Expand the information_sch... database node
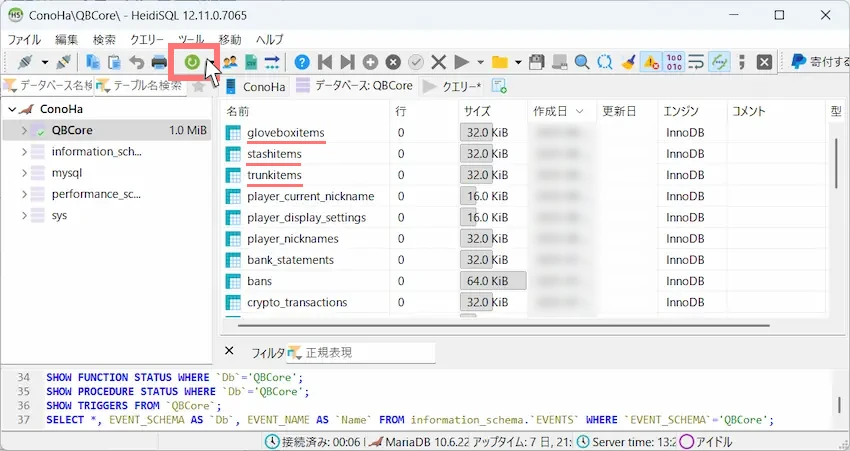The width and height of the screenshot is (850, 451). (x=24, y=152)
